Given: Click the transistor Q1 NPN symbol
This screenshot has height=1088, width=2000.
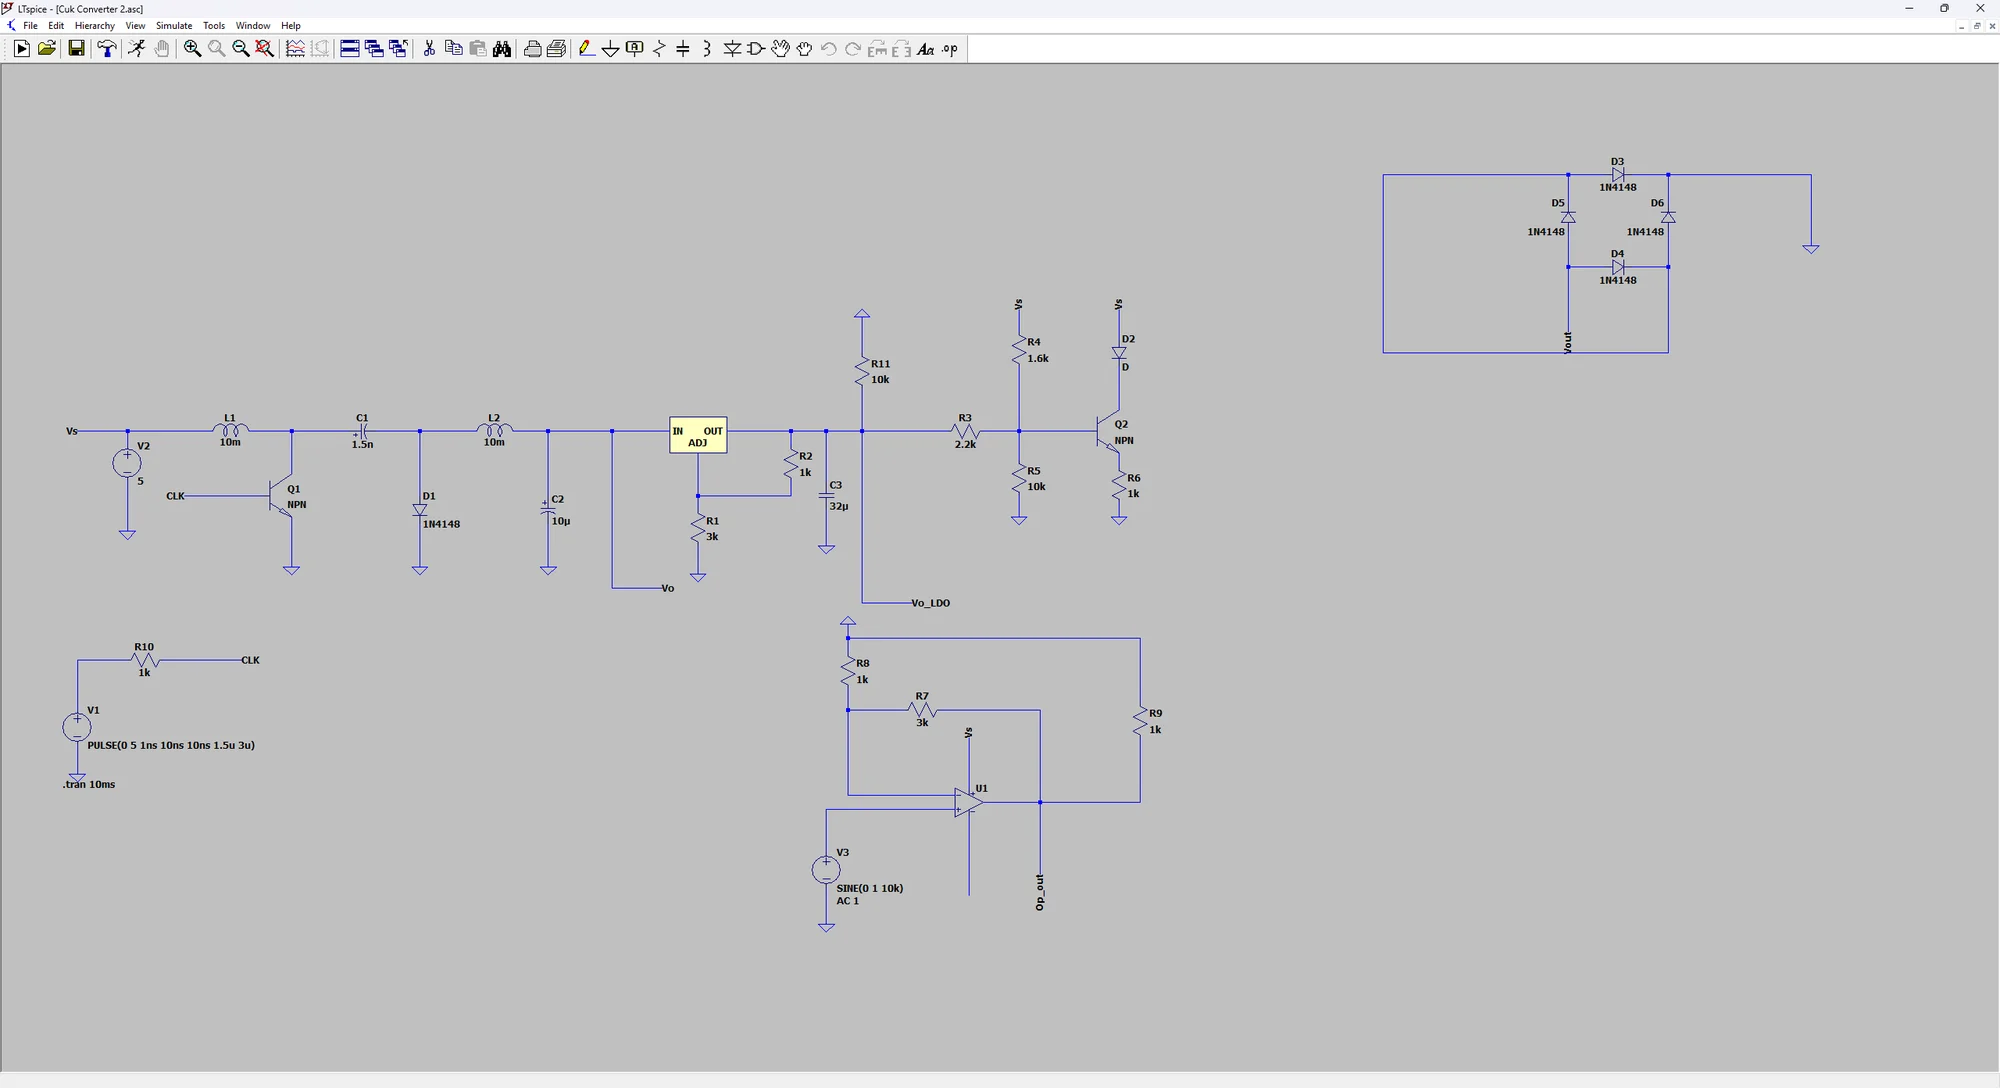Looking at the screenshot, I should (281, 495).
